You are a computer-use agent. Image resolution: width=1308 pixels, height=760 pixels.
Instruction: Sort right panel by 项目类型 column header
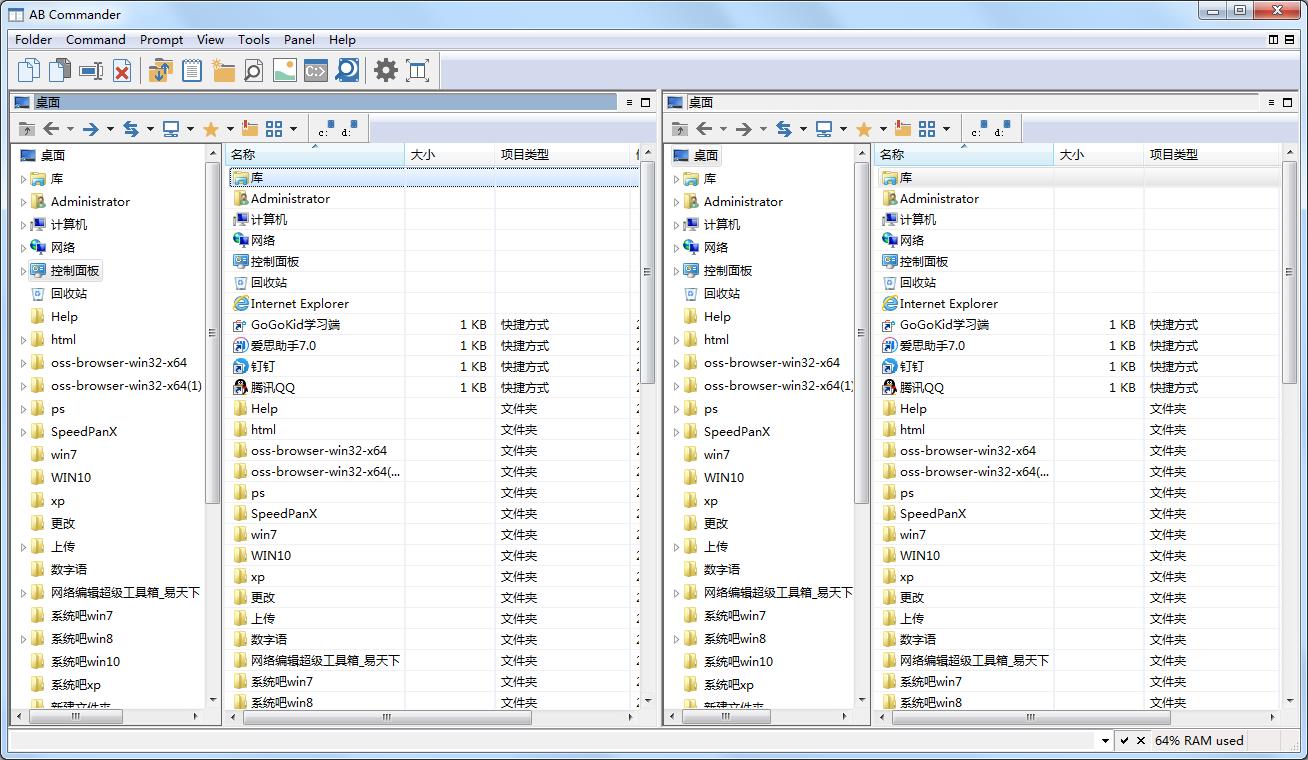click(1211, 155)
